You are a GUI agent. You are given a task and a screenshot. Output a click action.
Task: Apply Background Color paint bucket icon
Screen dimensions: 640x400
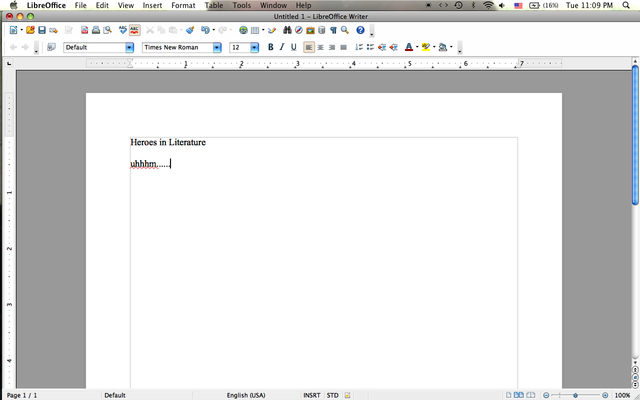point(443,47)
